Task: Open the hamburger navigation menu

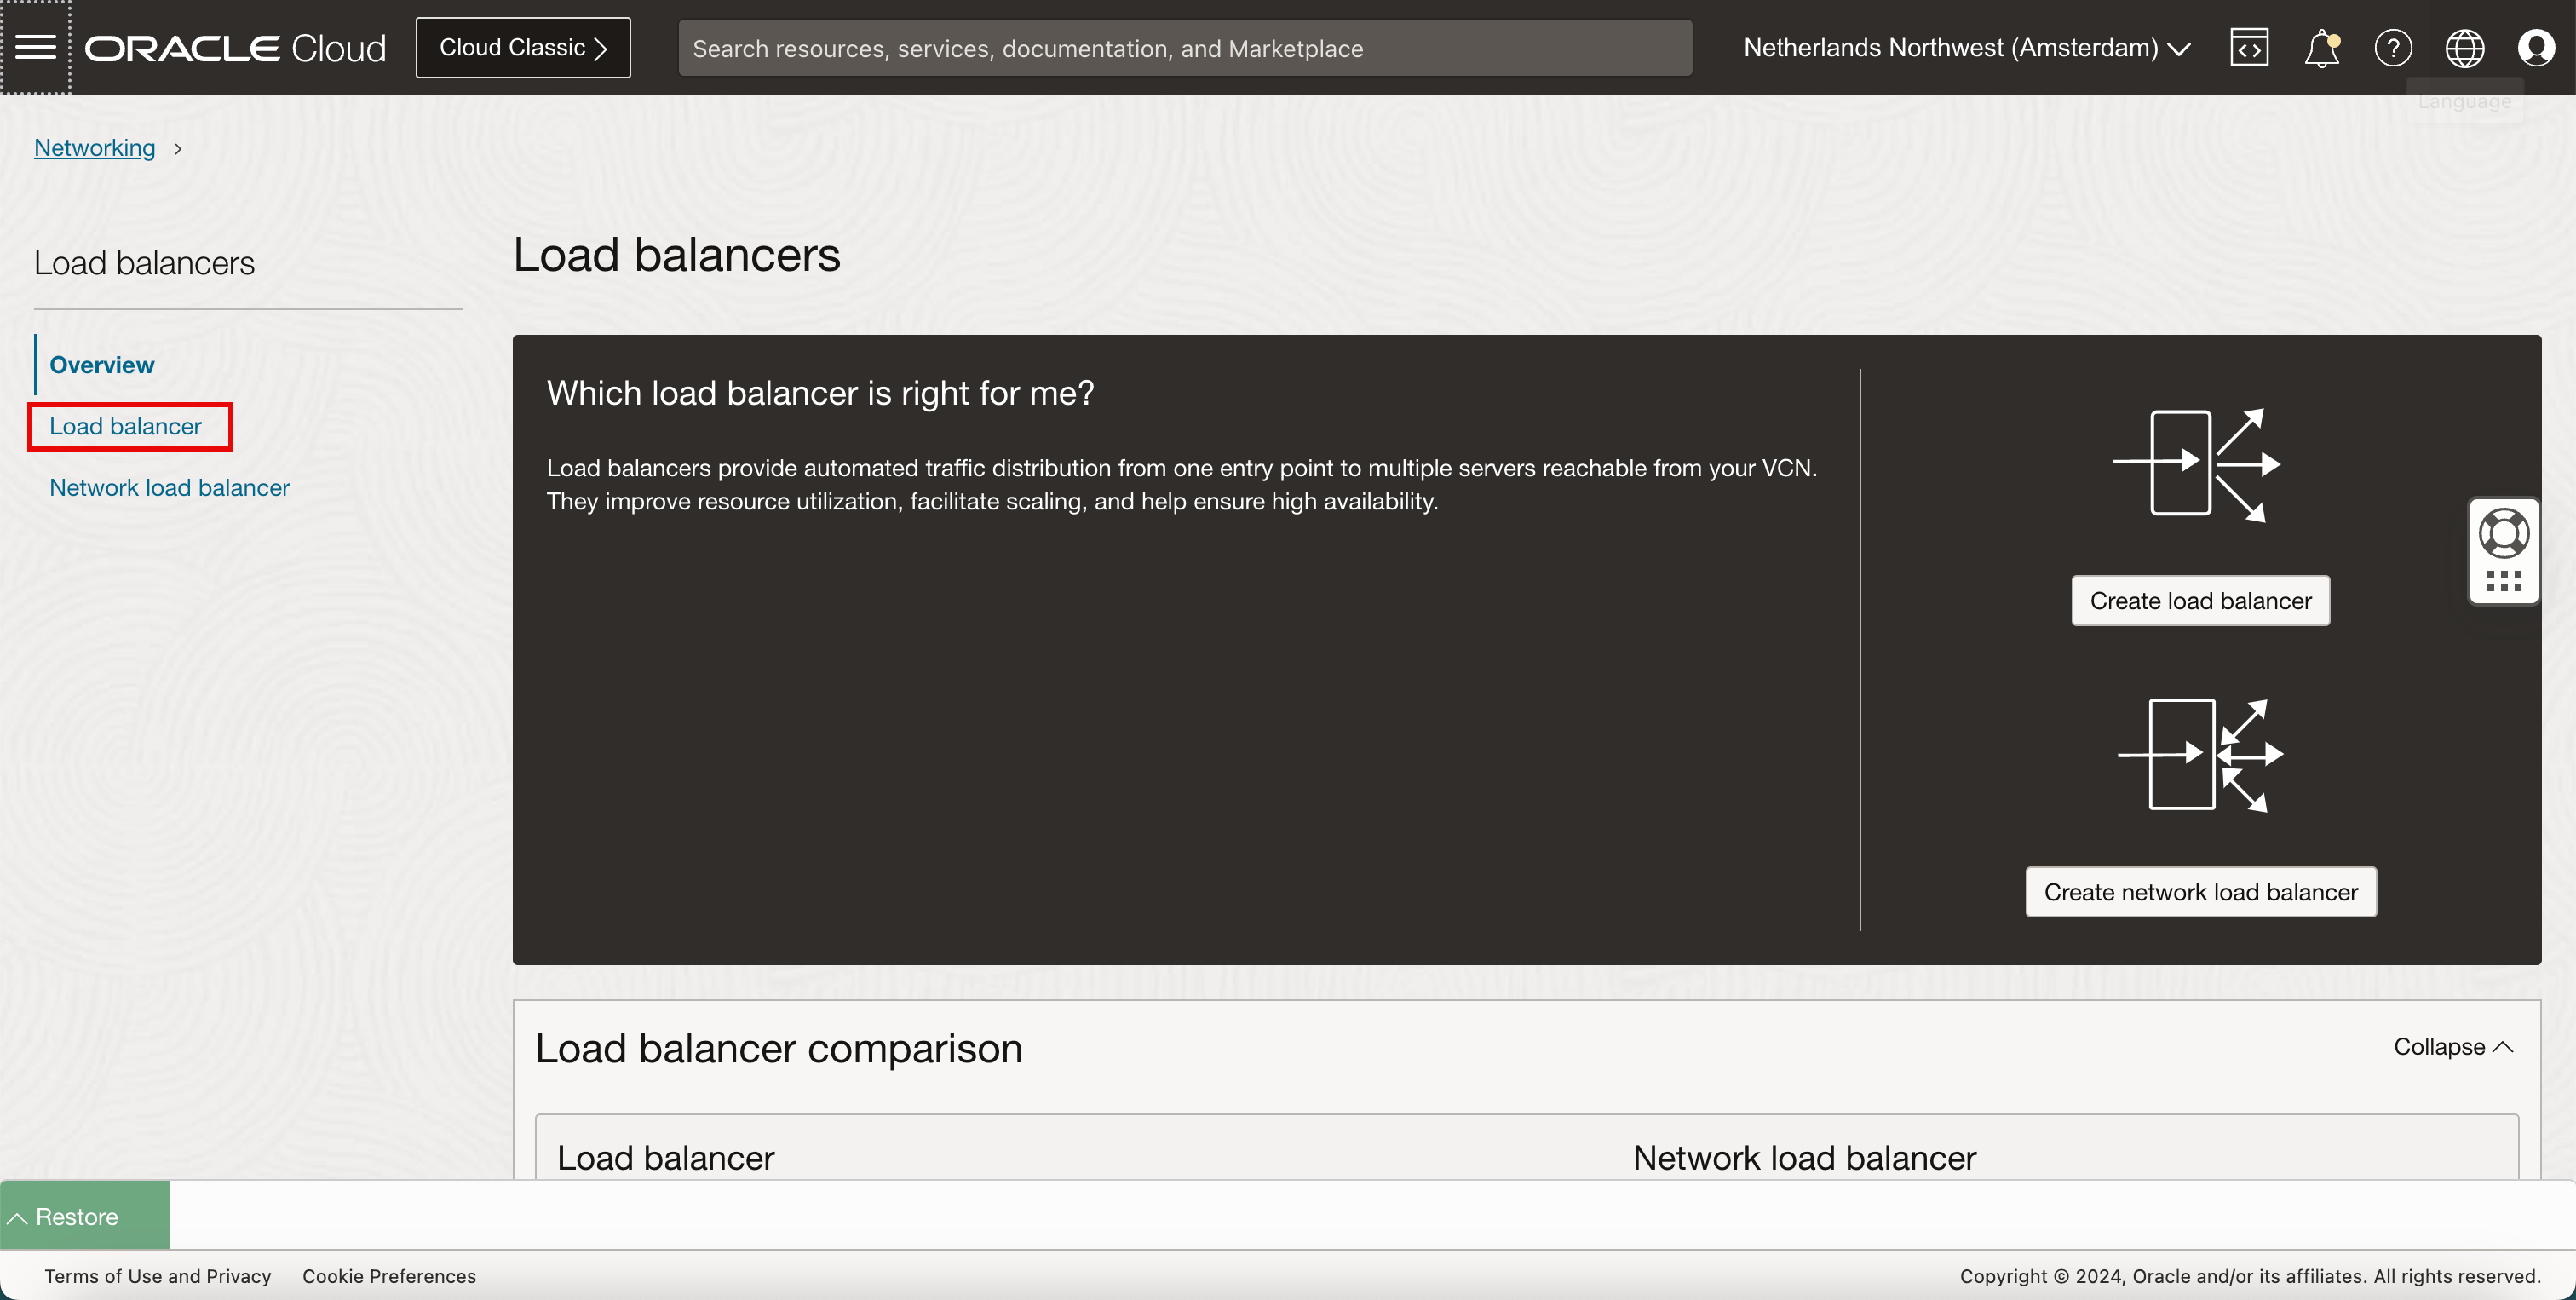Action: (x=36, y=47)
